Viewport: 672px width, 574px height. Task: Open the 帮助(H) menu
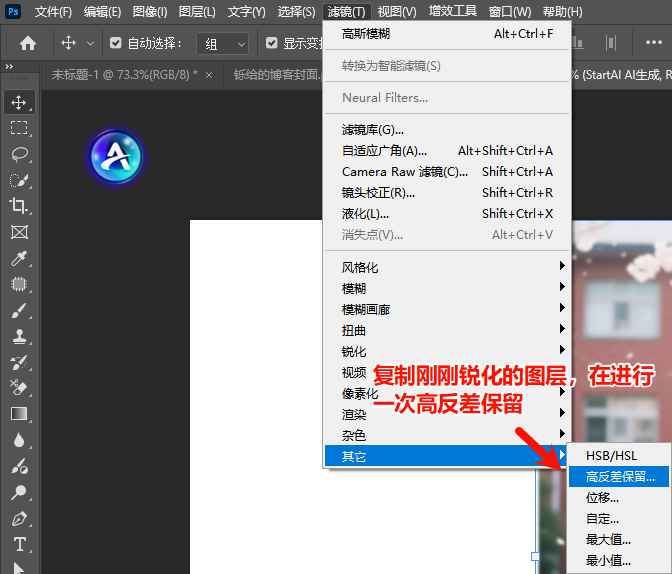pos(563,12)
